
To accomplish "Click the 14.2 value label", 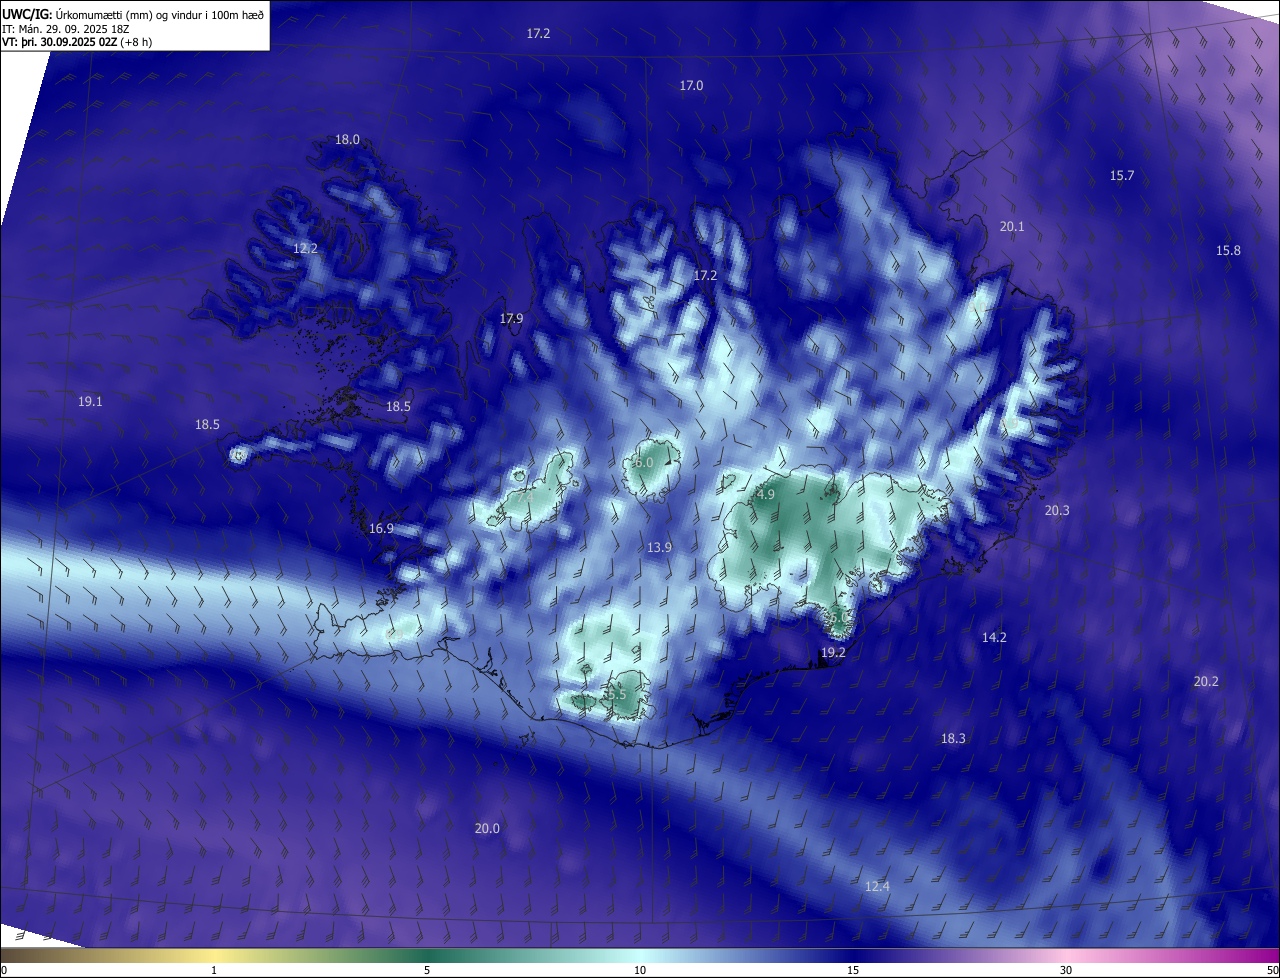I will click(994, 638).
